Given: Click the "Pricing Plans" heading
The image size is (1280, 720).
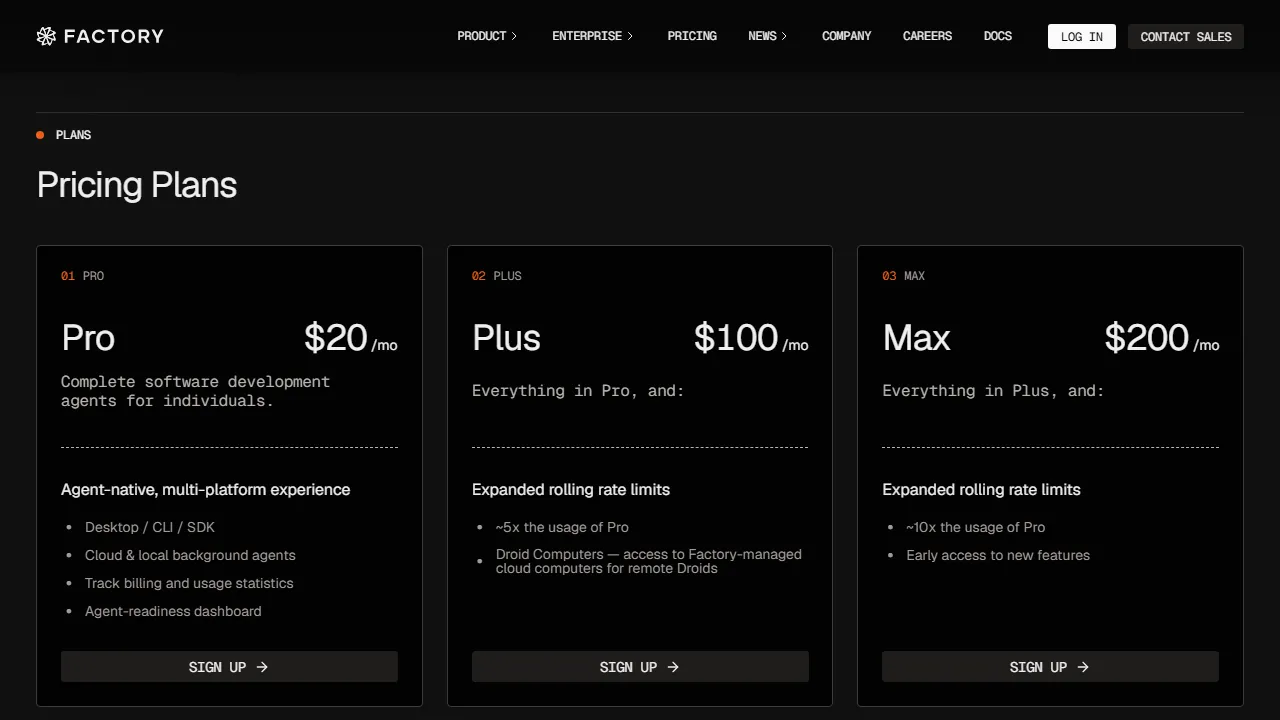Looking at the screenshot, I should pyautogui.click(x=137, y=185).
